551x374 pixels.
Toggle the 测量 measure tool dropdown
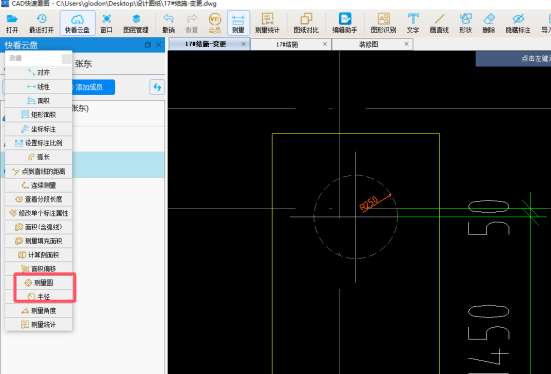click(238, 23)
